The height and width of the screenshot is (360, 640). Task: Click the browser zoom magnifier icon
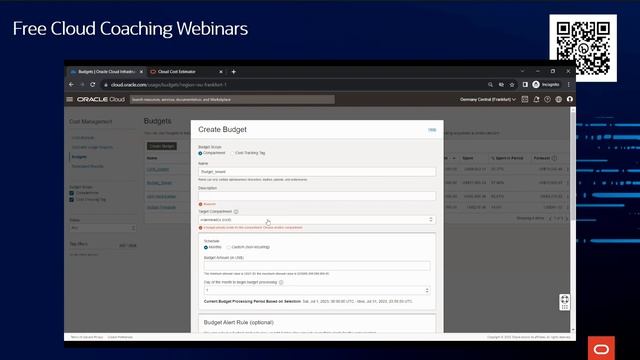point(490,84)
